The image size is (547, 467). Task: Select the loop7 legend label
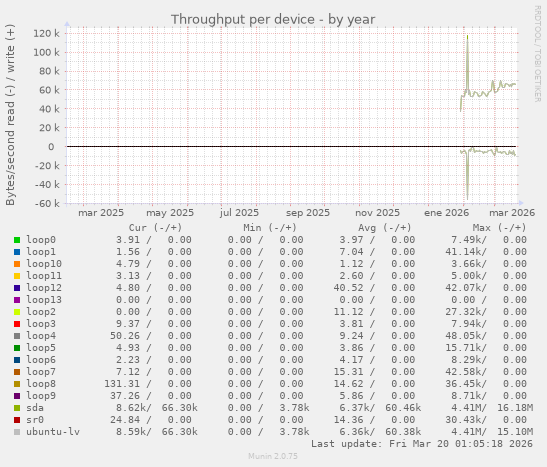[x=41, y=371]
